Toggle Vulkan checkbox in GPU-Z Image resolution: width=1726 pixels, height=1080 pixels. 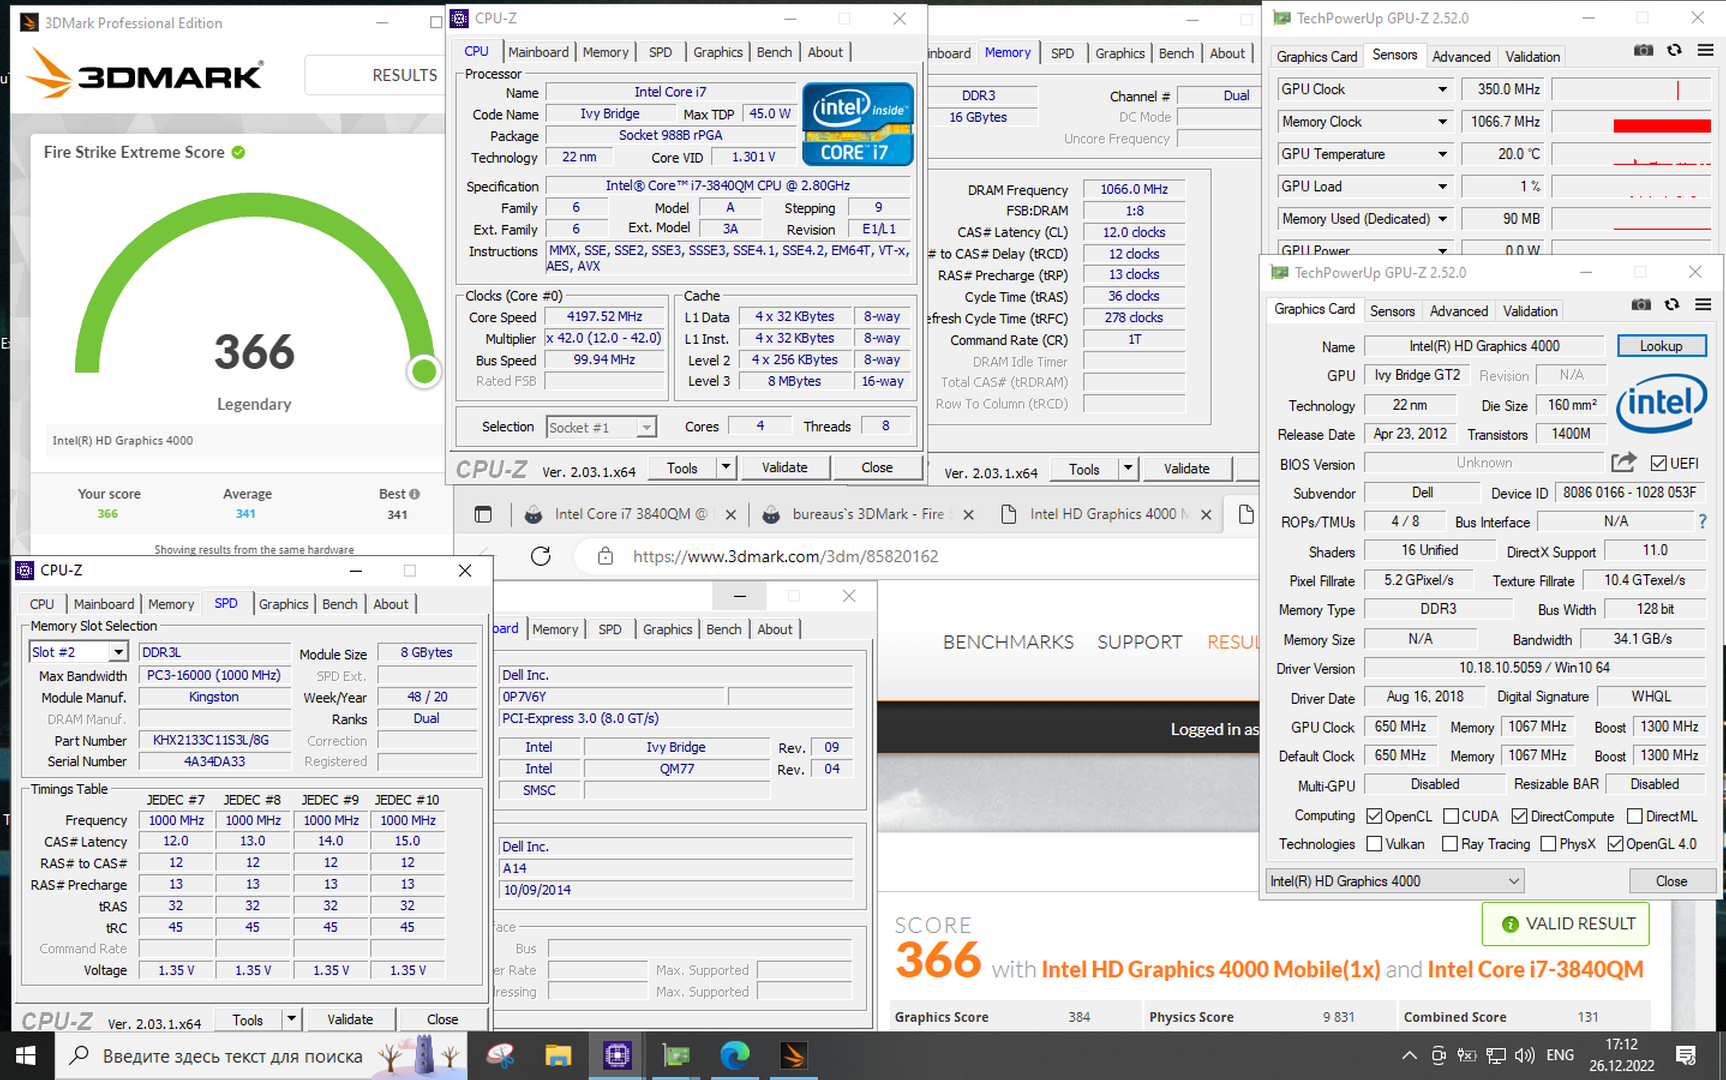click(1374, 844)
